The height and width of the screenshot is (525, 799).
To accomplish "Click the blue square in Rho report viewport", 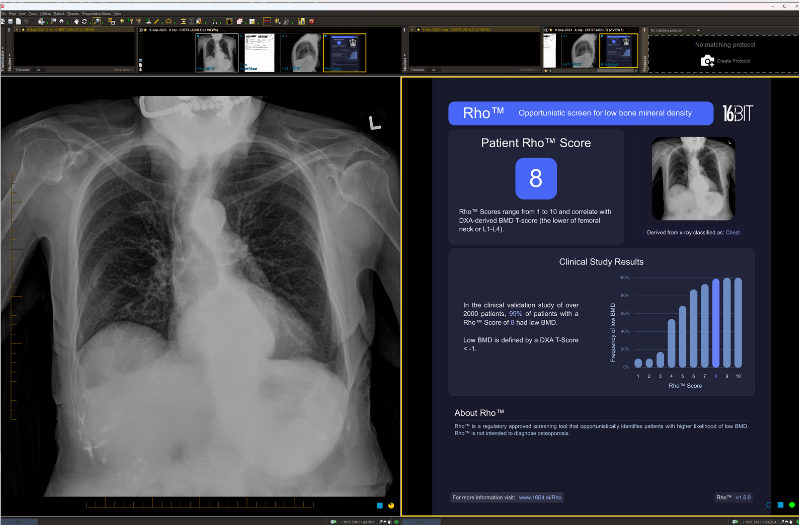I will (781, 505).
